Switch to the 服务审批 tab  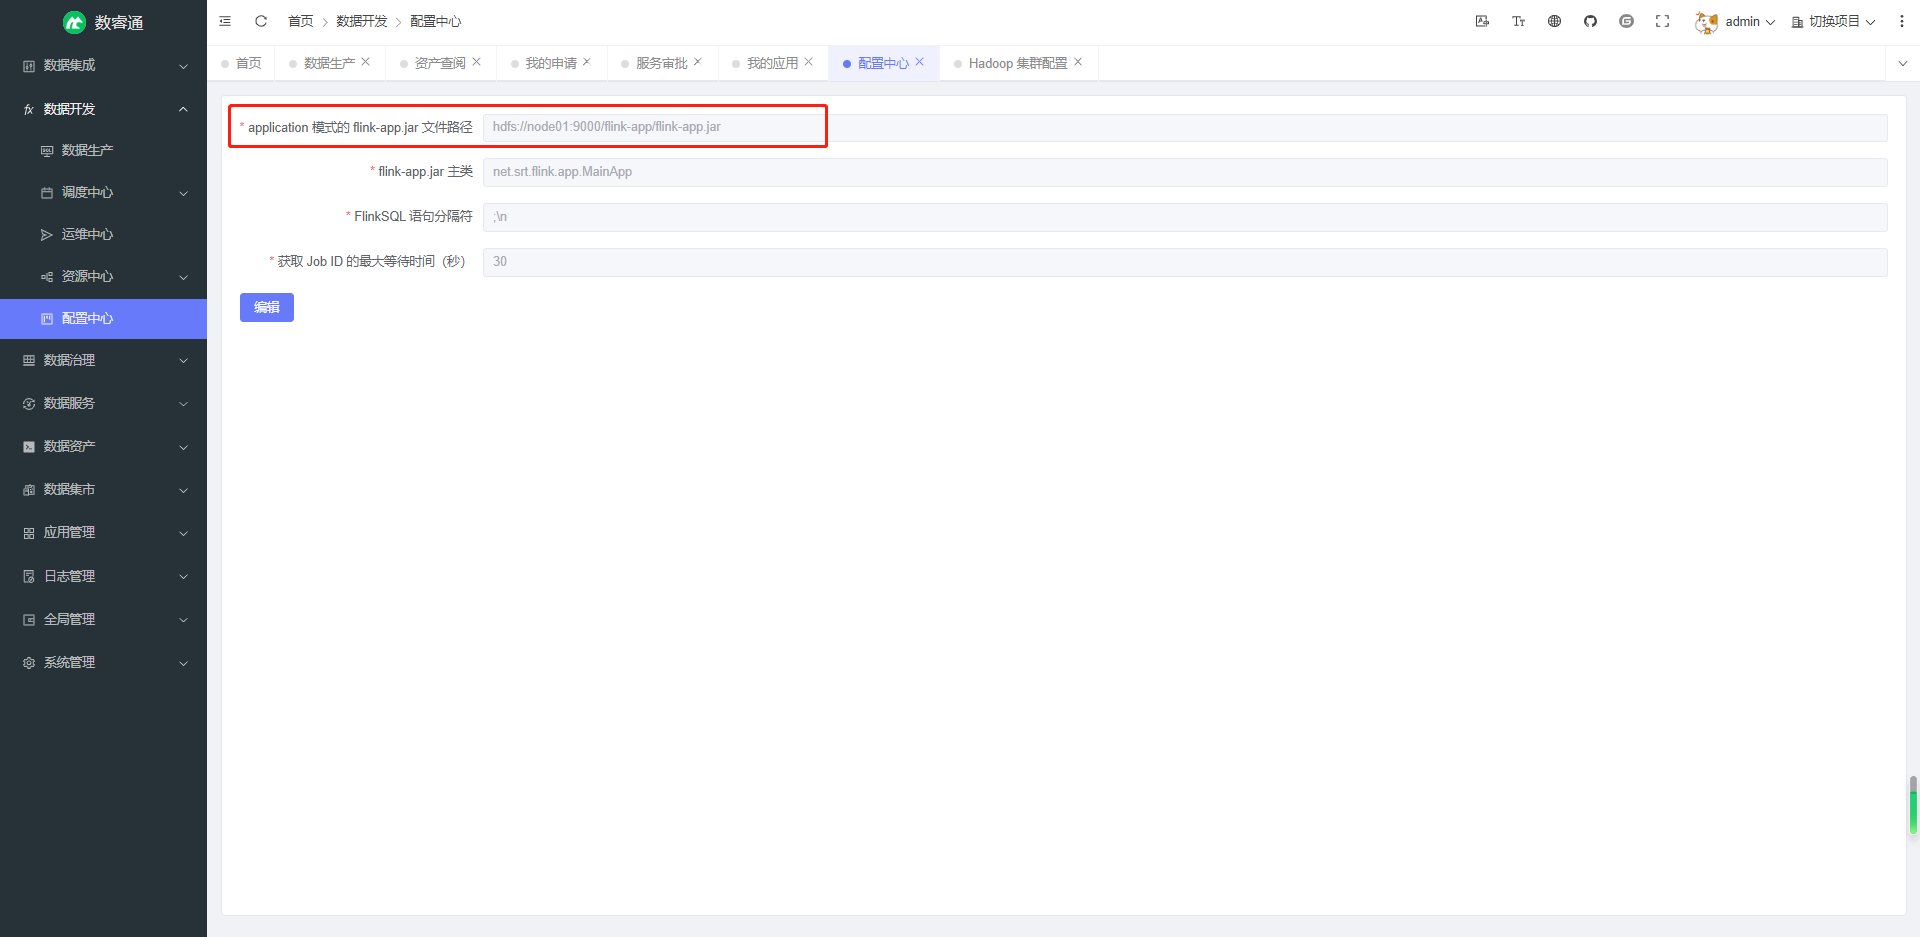[662, 63]
